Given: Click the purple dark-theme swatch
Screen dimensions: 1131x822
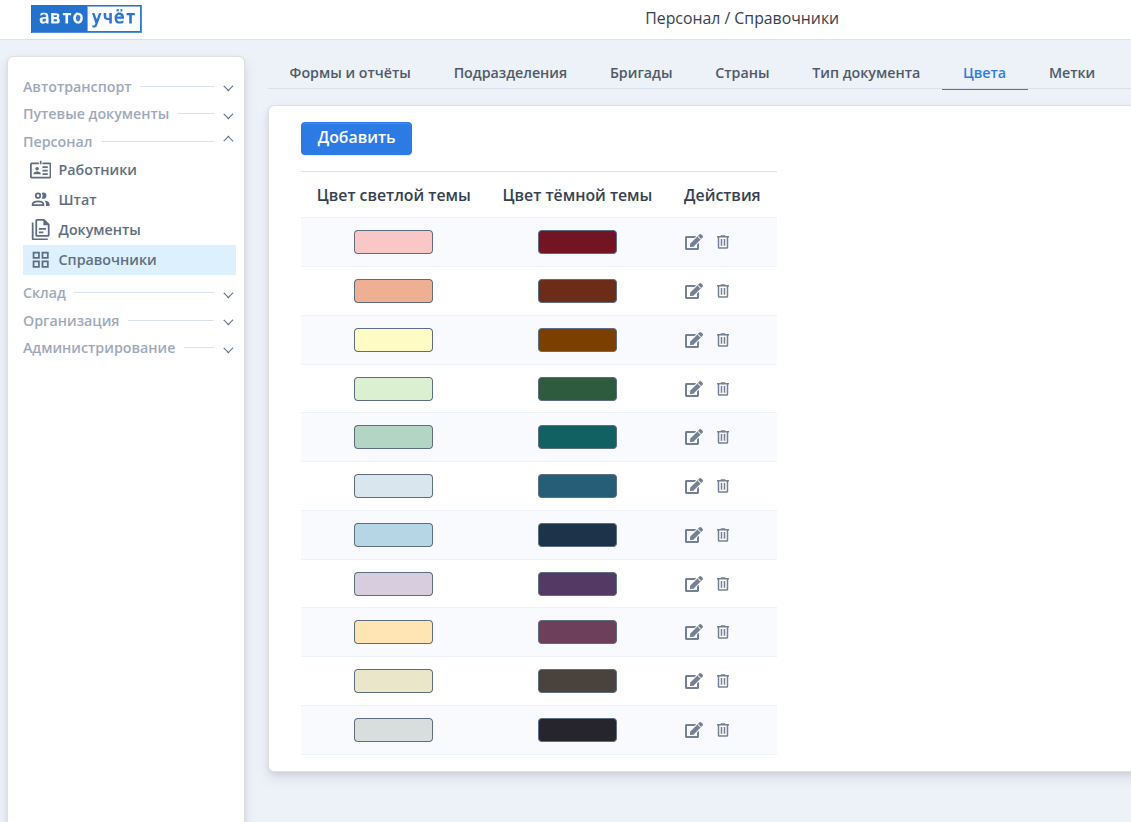Looking at the screenshot, I should 577,584.
